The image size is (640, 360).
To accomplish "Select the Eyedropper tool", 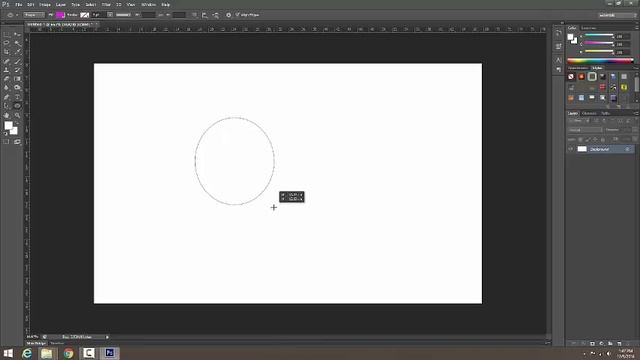I will pos(17,52).
